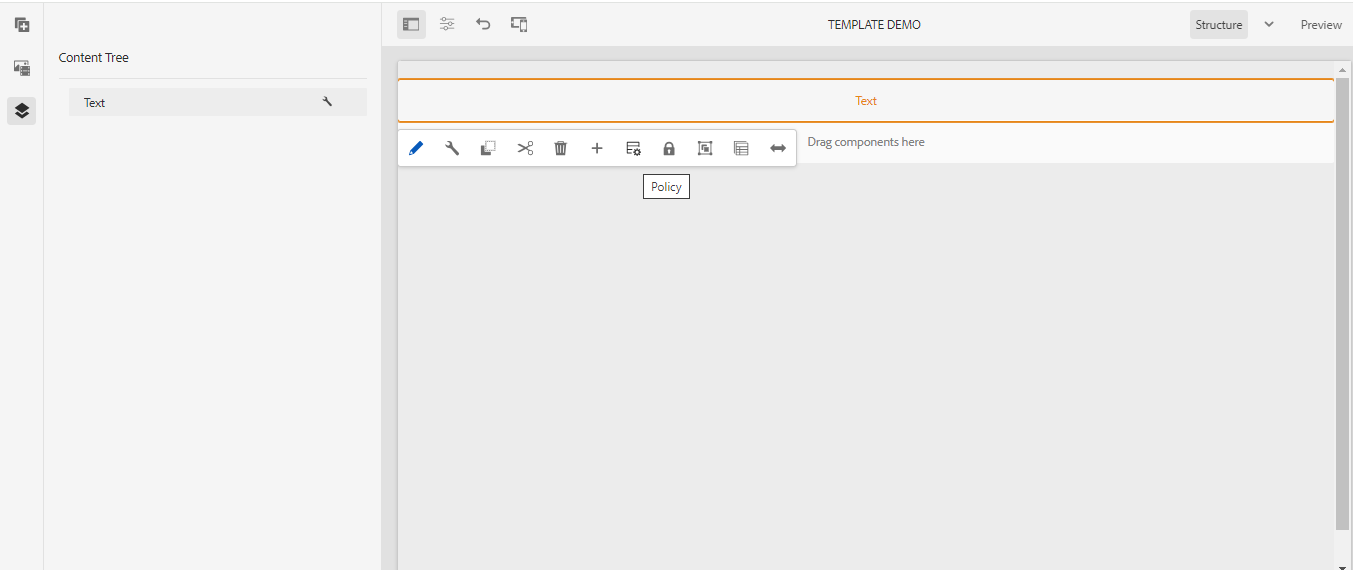Viewport: 1353px width, 570px height.
Task: Click the editor scrollbar up arrow
Action: pos(1342,69)
